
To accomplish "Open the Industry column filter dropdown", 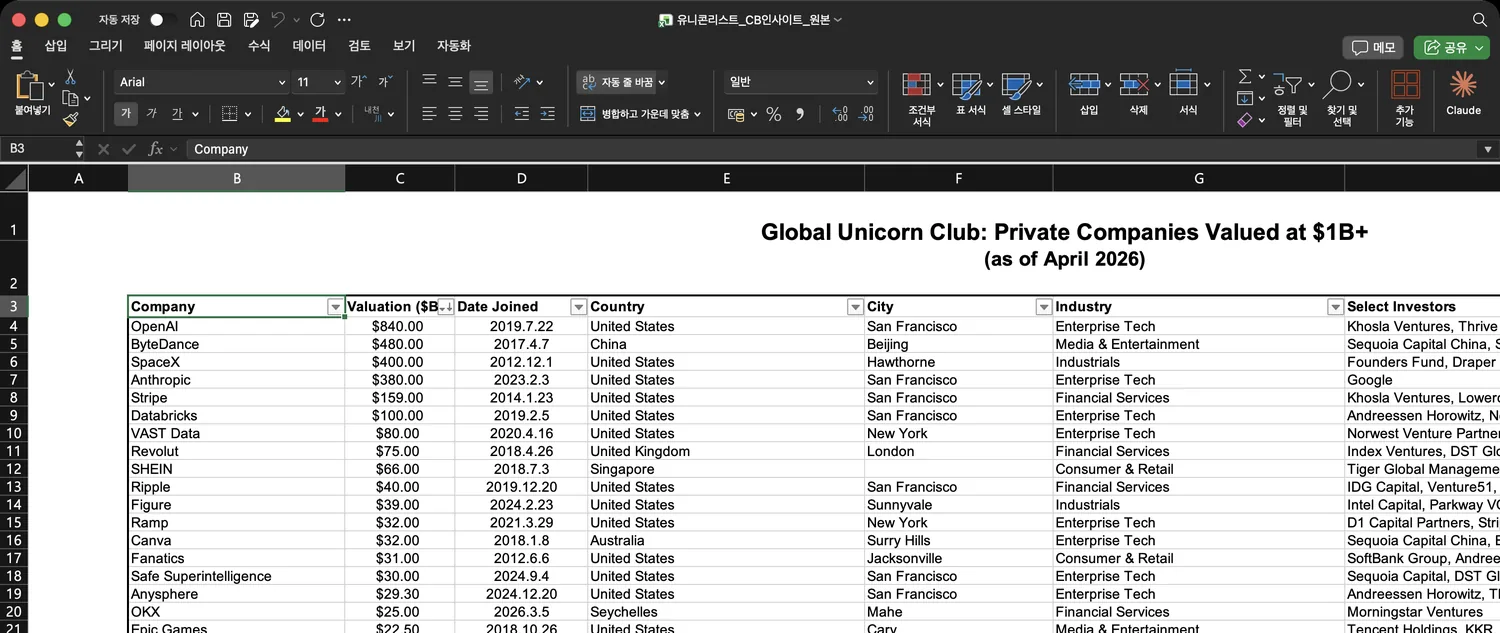I will coord(1335,307).
